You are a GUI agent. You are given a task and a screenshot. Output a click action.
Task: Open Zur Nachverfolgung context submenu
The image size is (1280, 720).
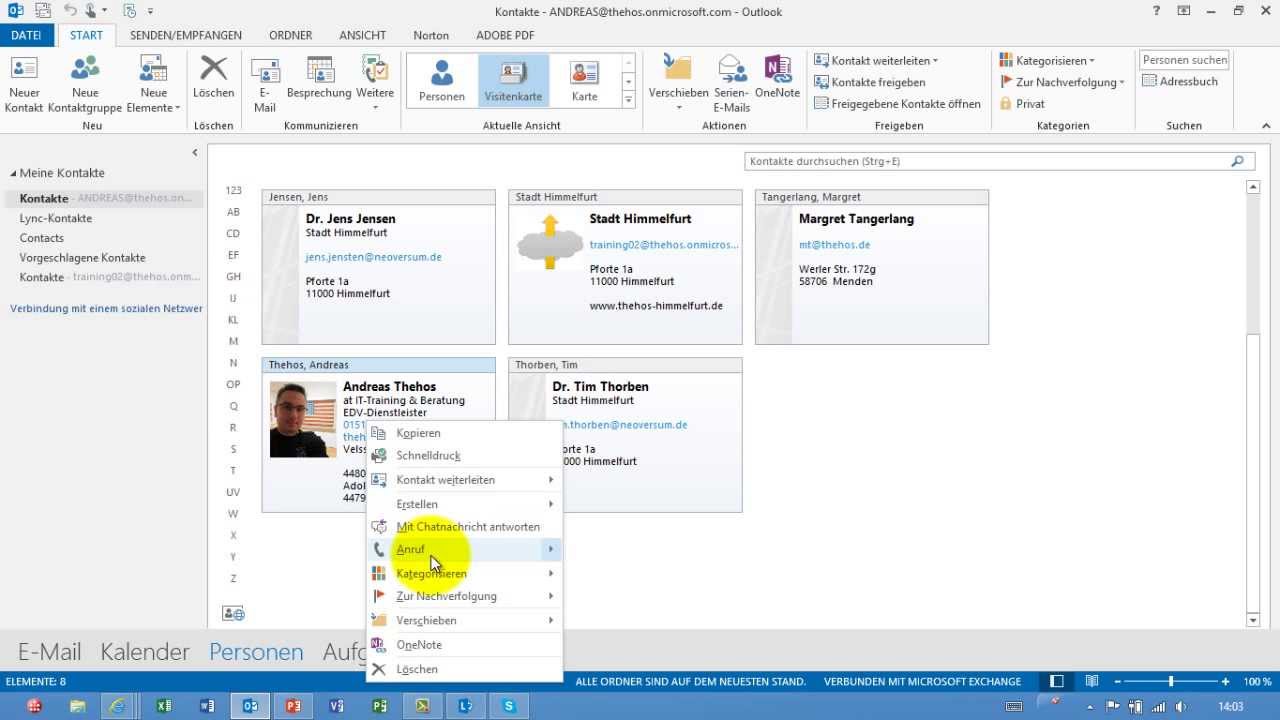(465, 596)
